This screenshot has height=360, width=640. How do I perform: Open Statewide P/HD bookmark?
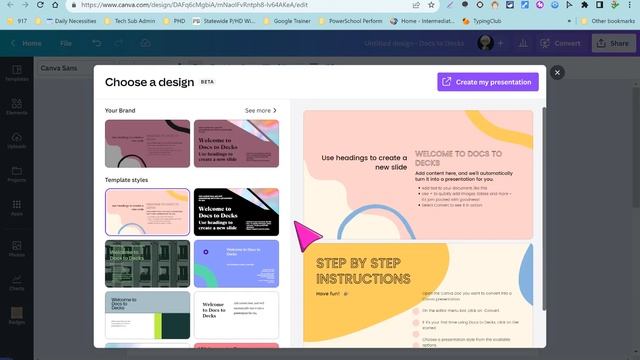[x=224, y=21]
